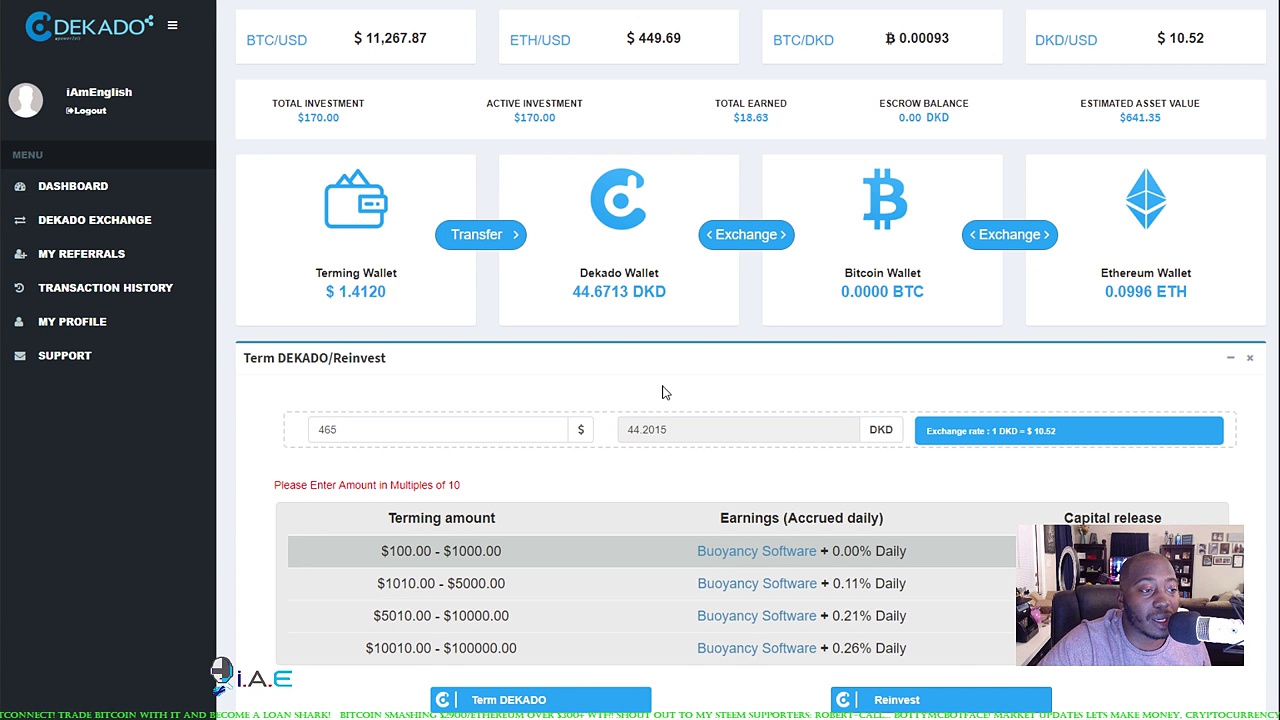Click the Dekado Wallet 44.6713 DKD balance
This screenshot has width=1280, height=720.
[619, 292]
